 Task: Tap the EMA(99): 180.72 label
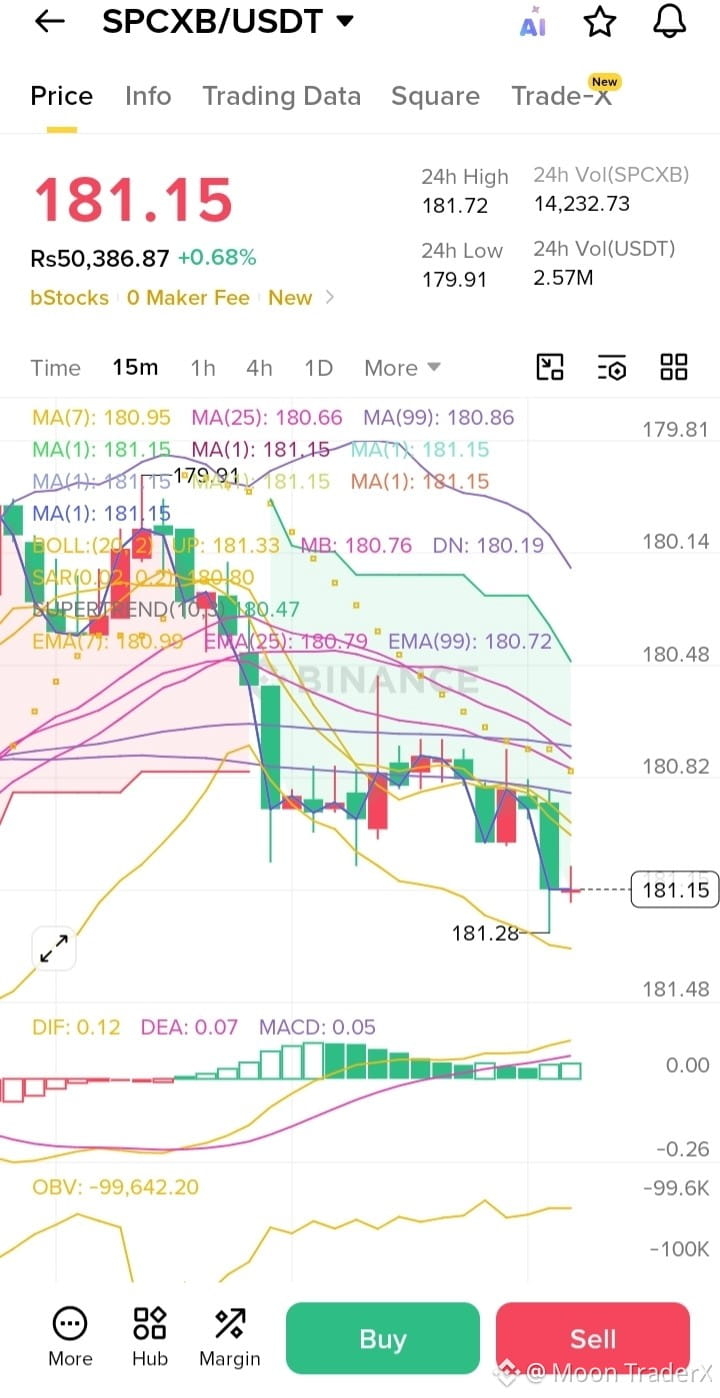click(x=469, y=641)
